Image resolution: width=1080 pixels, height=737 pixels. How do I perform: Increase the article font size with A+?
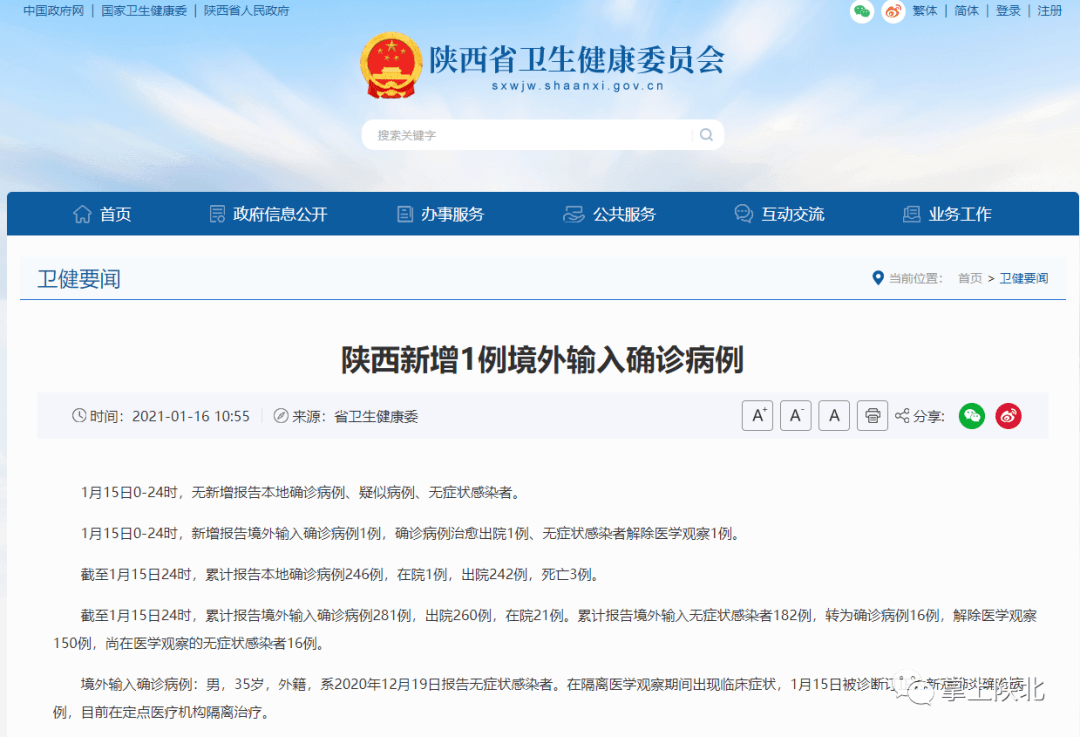tap(757, 415)
